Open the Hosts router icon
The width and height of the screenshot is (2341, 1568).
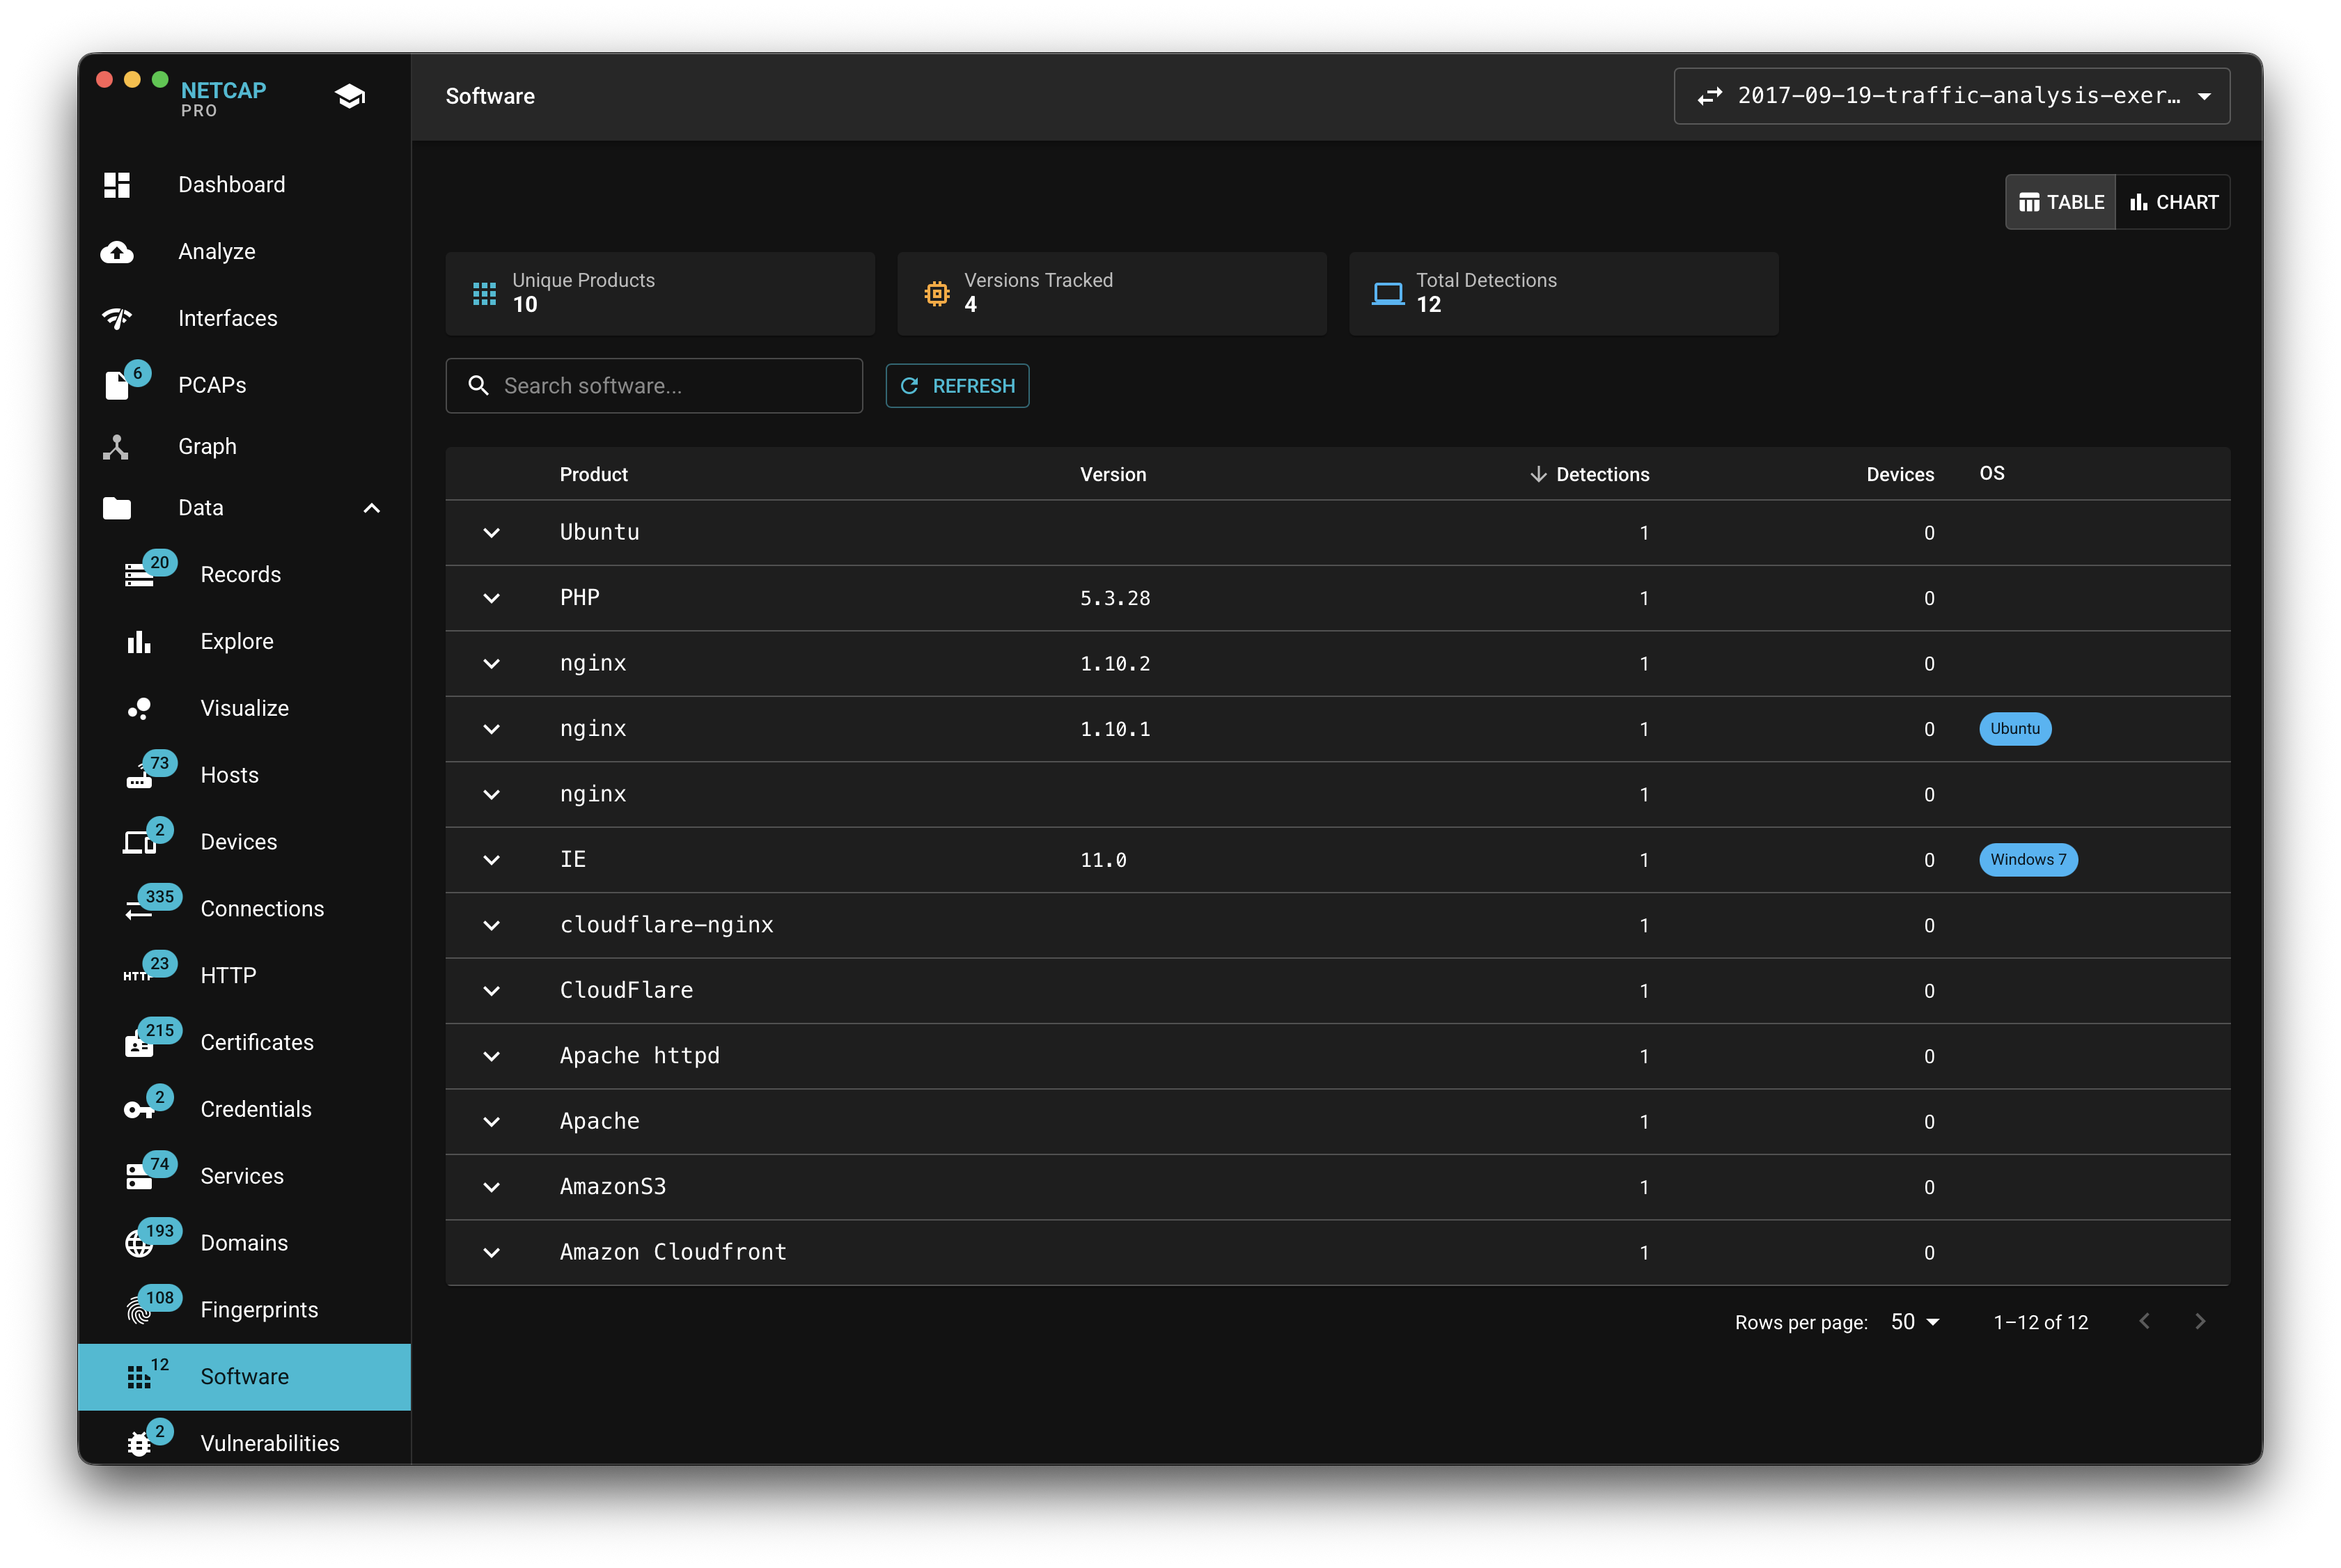pos(139,777)
